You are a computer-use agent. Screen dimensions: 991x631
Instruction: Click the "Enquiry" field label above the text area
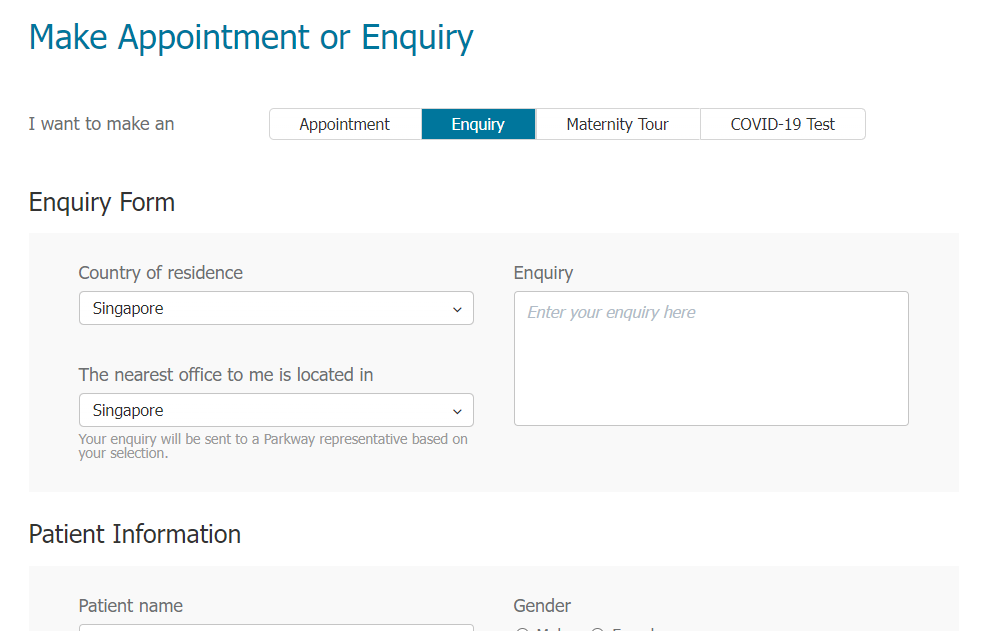(x=543, y=273)
